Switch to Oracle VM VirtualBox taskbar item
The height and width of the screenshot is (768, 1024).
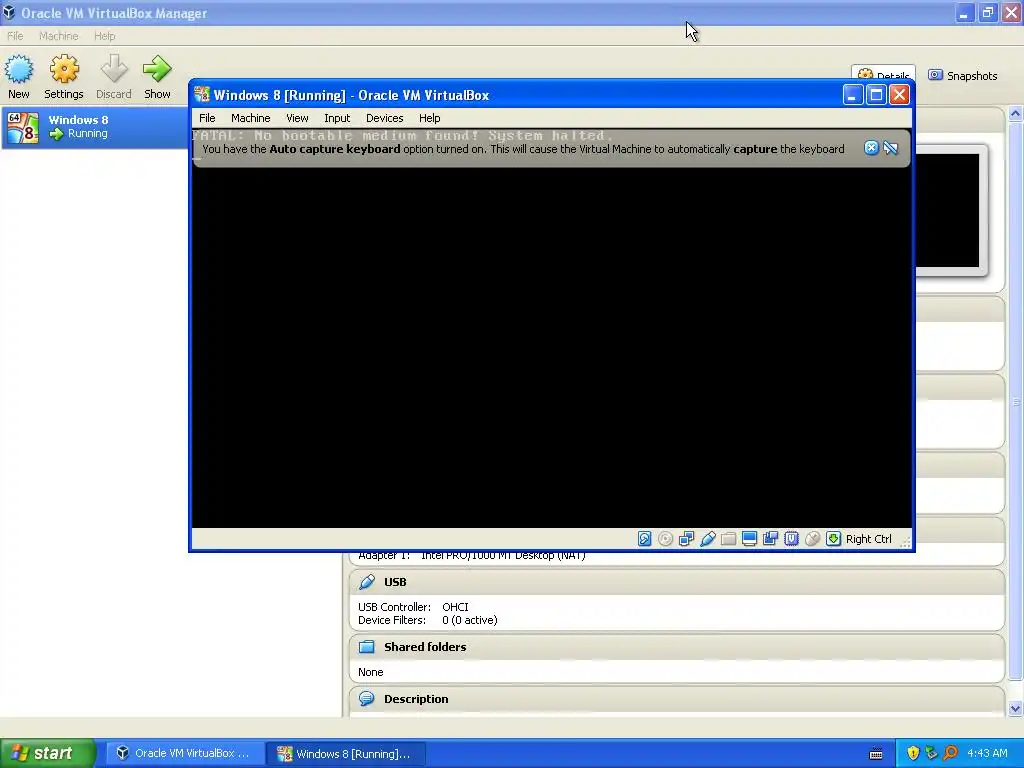(184, 753)
